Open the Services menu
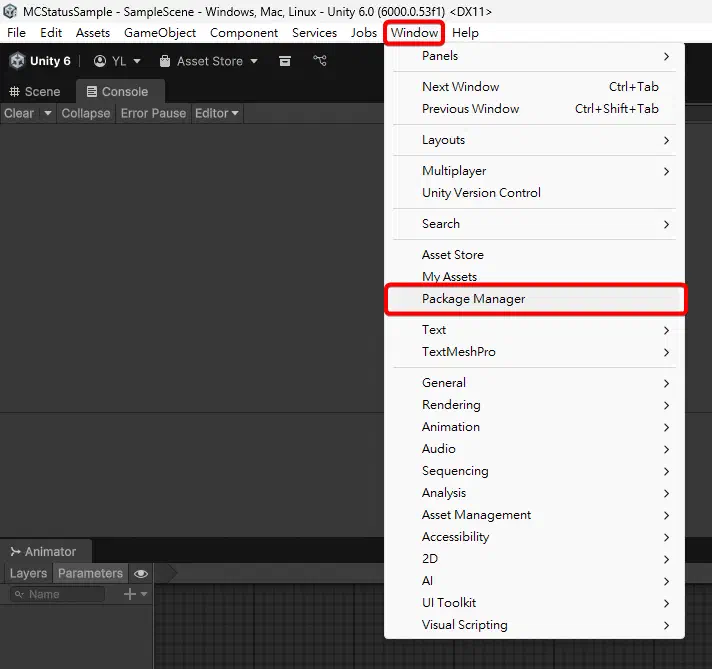 (x=314, y=33)
